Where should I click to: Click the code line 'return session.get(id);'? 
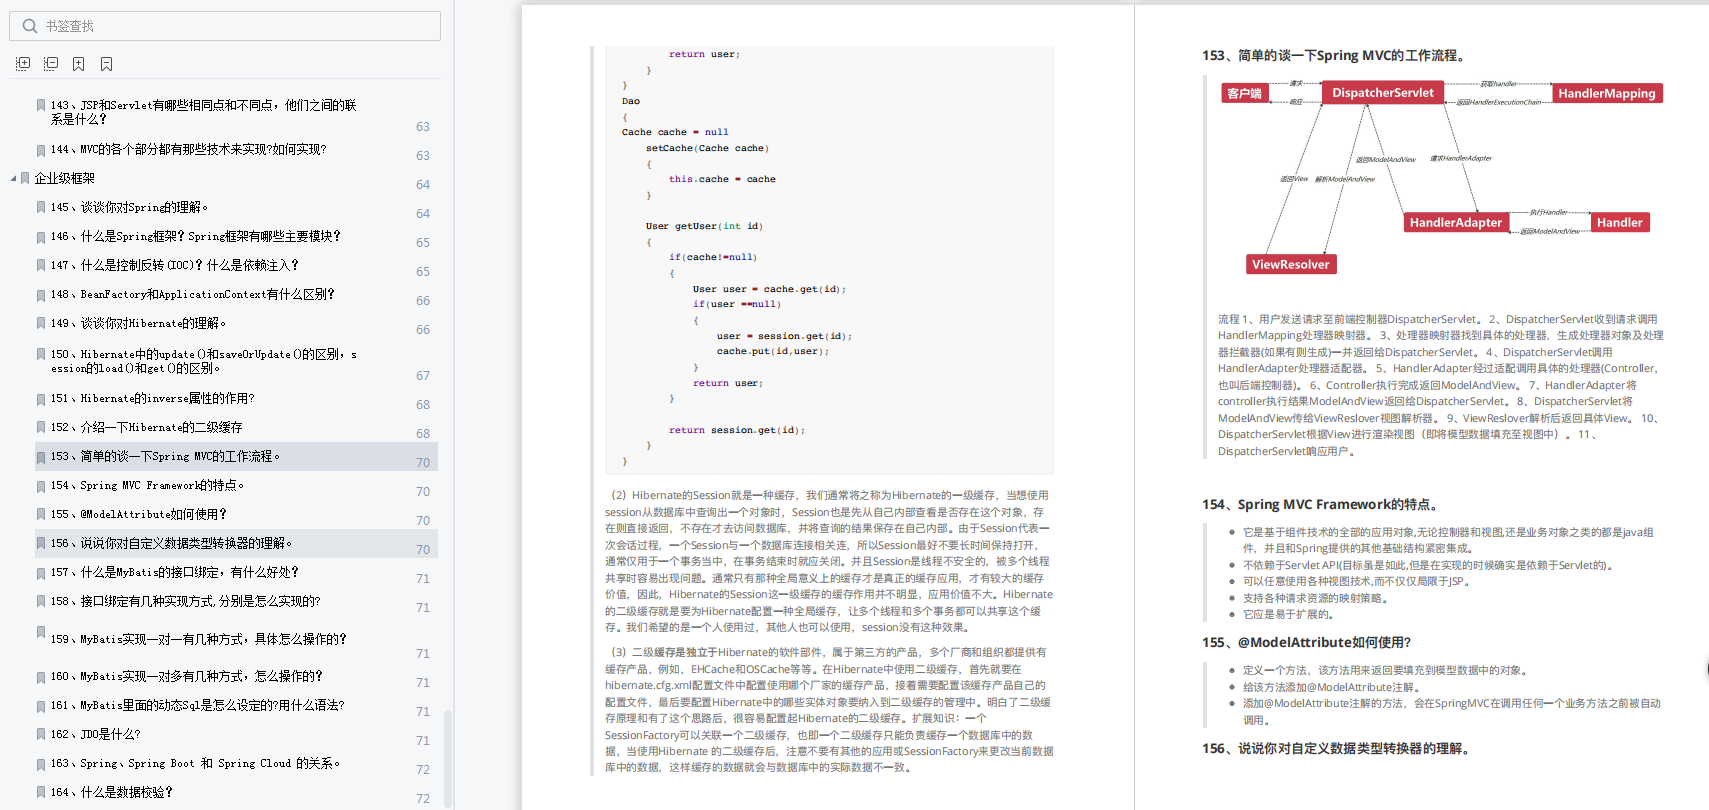coord(737,430)
